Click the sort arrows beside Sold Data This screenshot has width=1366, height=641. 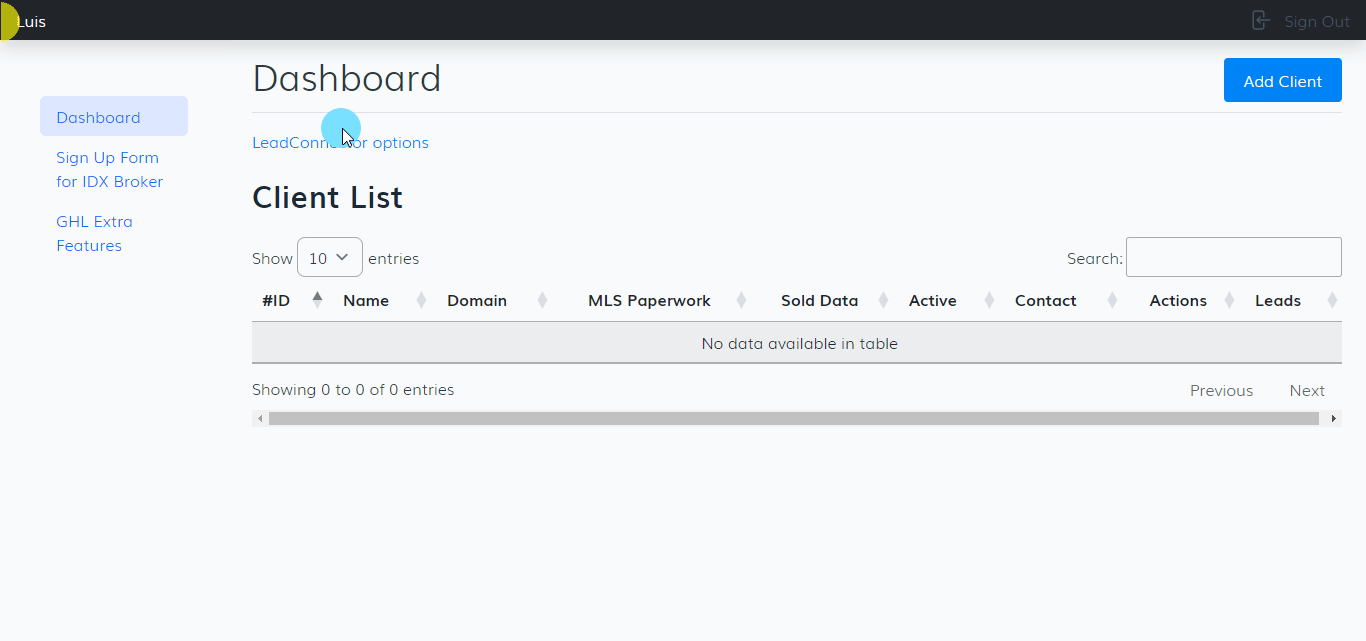pos(883,300)
